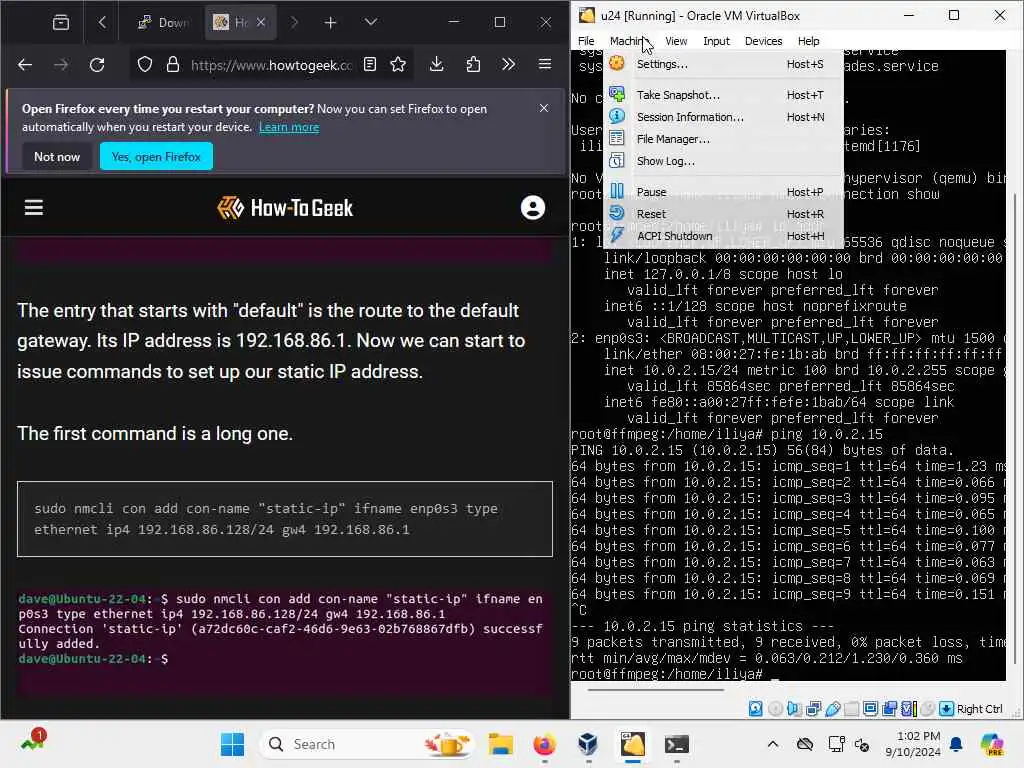The image size is (1024, 768).
Task: Click the Settings gear icon in Machine menu
Action: tap(616, 63)
